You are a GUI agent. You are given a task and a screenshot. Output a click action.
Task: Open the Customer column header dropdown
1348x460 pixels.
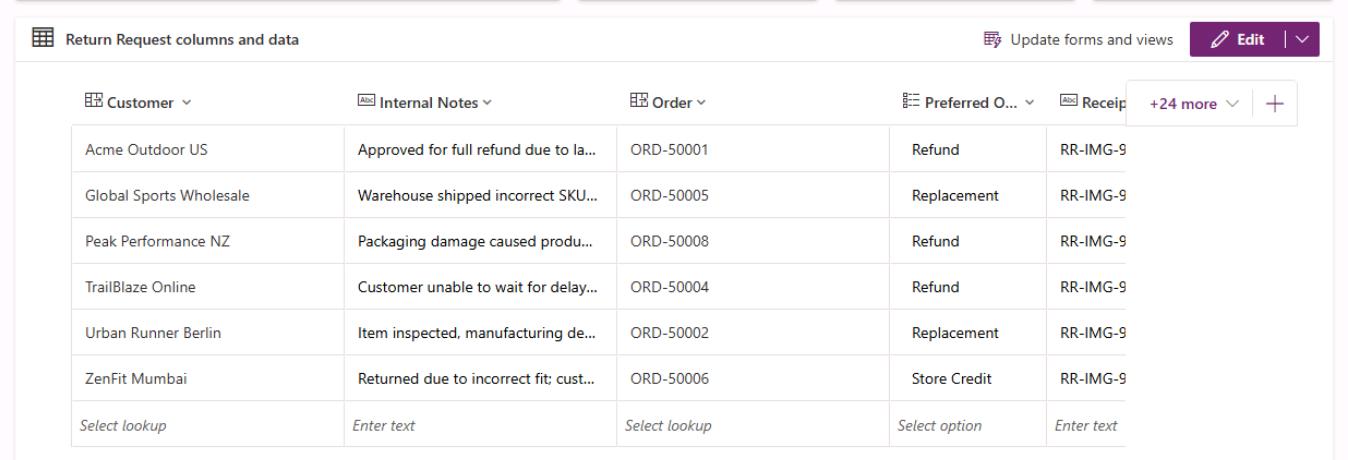coord(187,102)
